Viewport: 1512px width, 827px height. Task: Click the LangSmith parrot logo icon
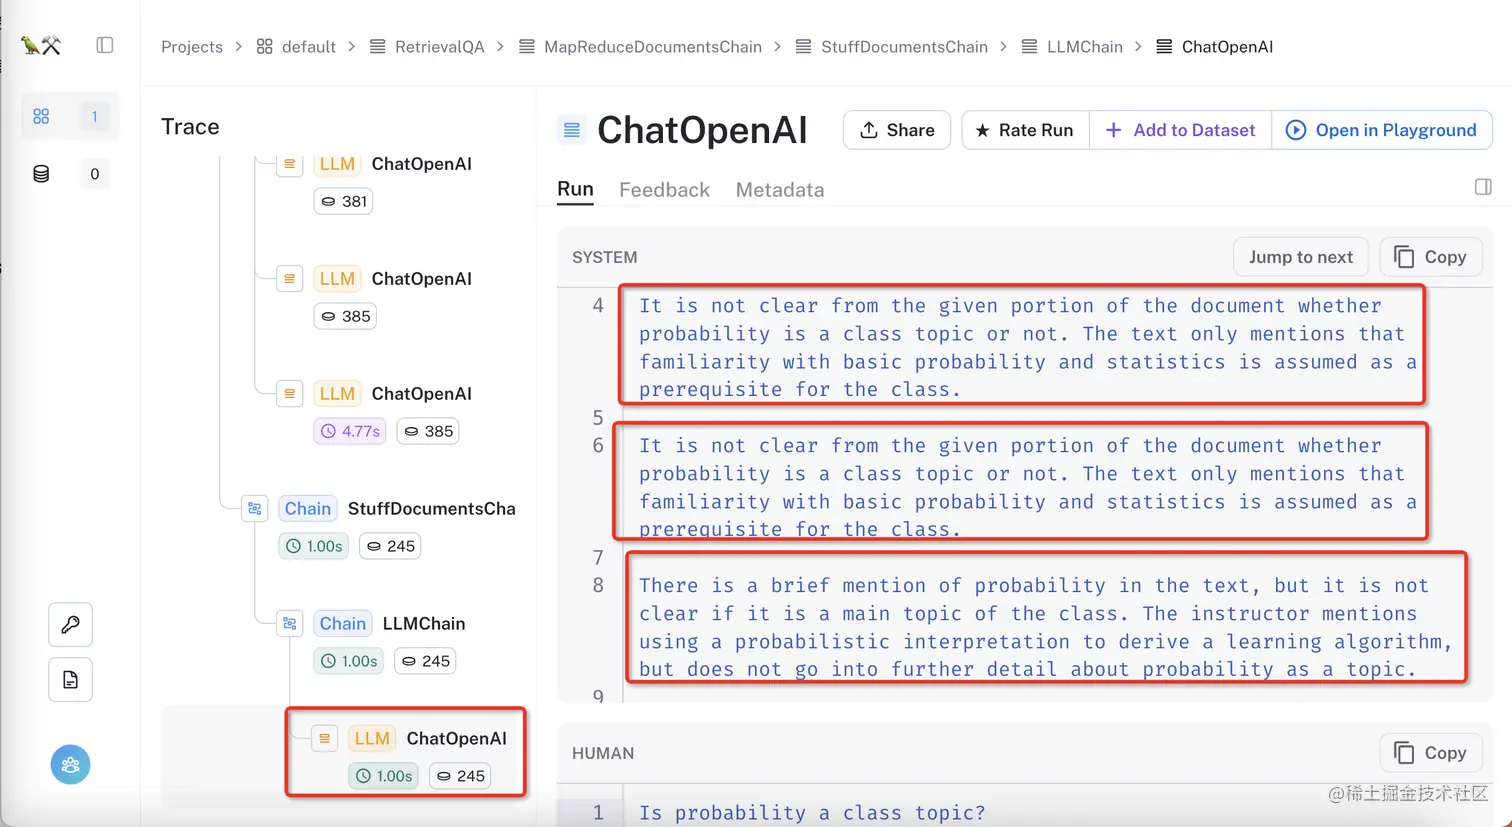point(41,45)
